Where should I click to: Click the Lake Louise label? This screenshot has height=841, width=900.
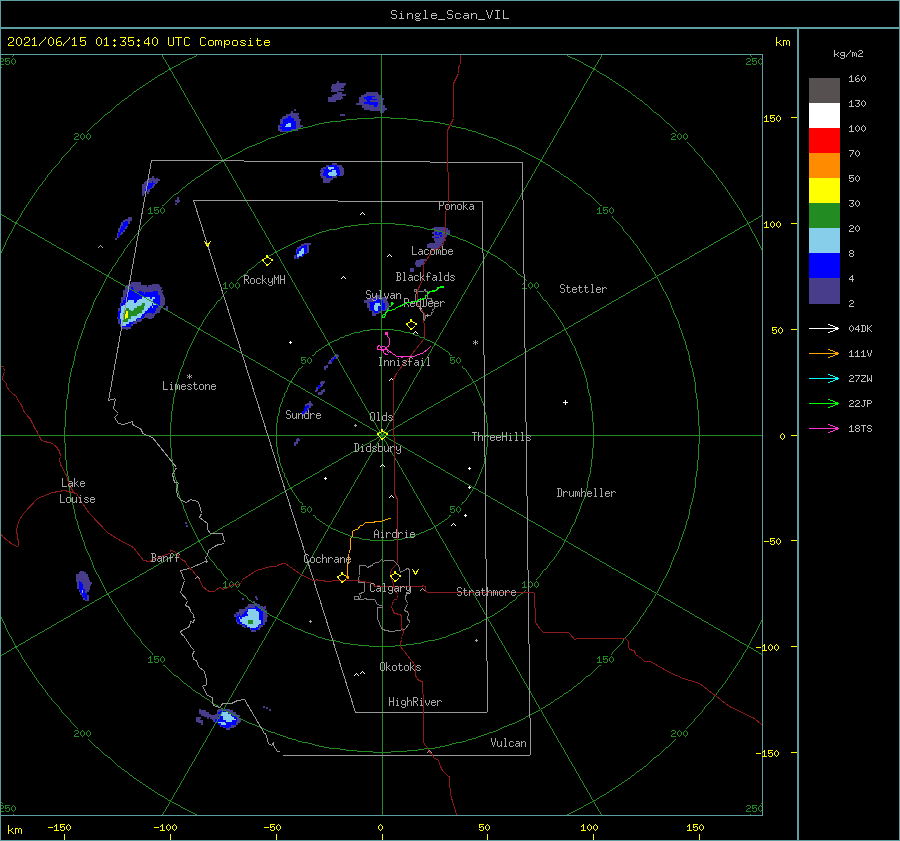(x=77, y=491)
